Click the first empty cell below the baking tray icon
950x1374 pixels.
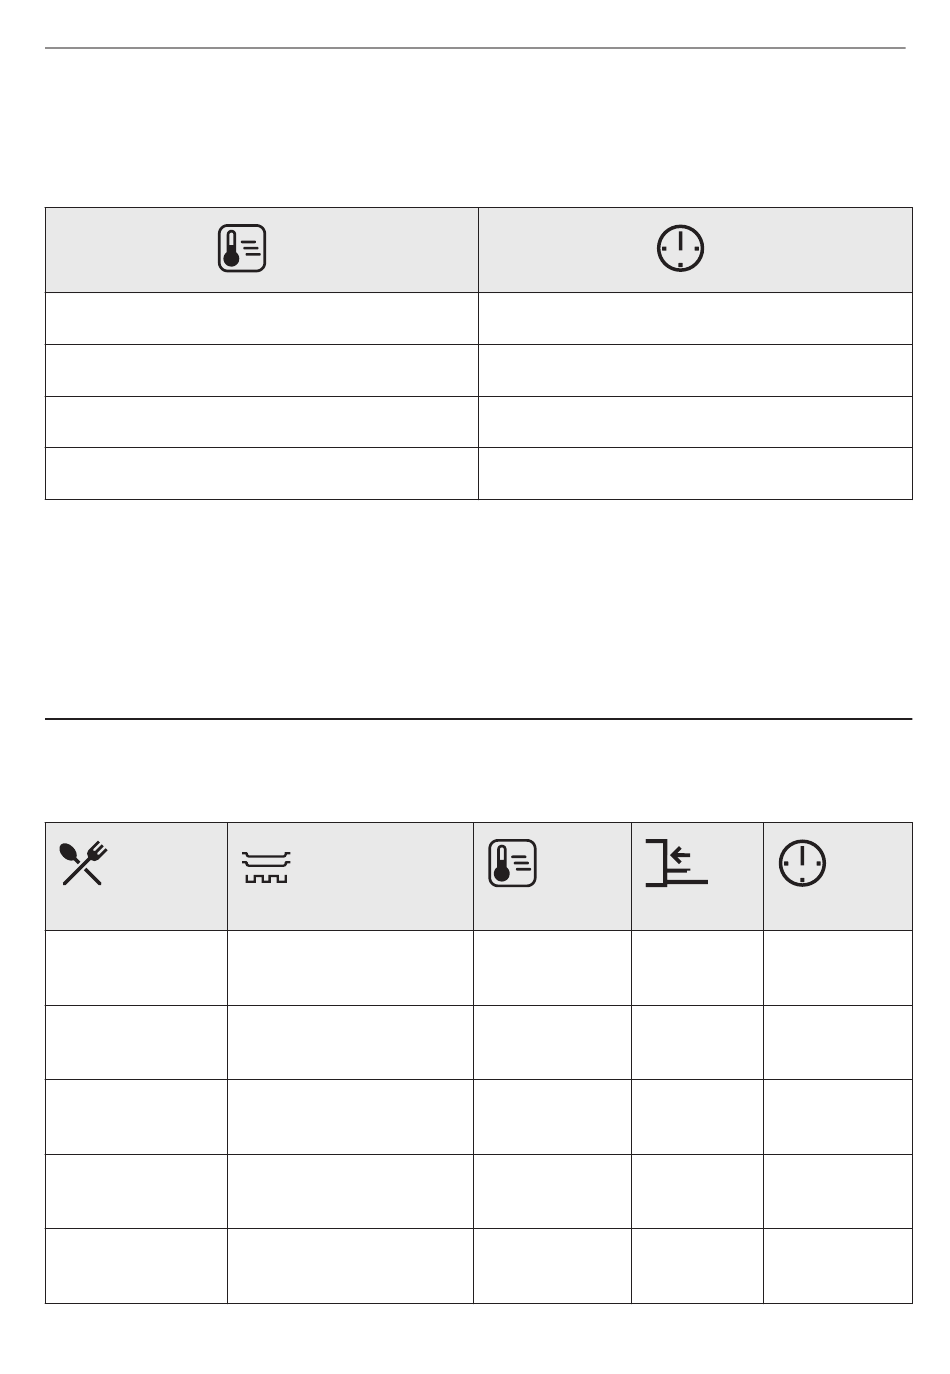(x=350, y=968)
